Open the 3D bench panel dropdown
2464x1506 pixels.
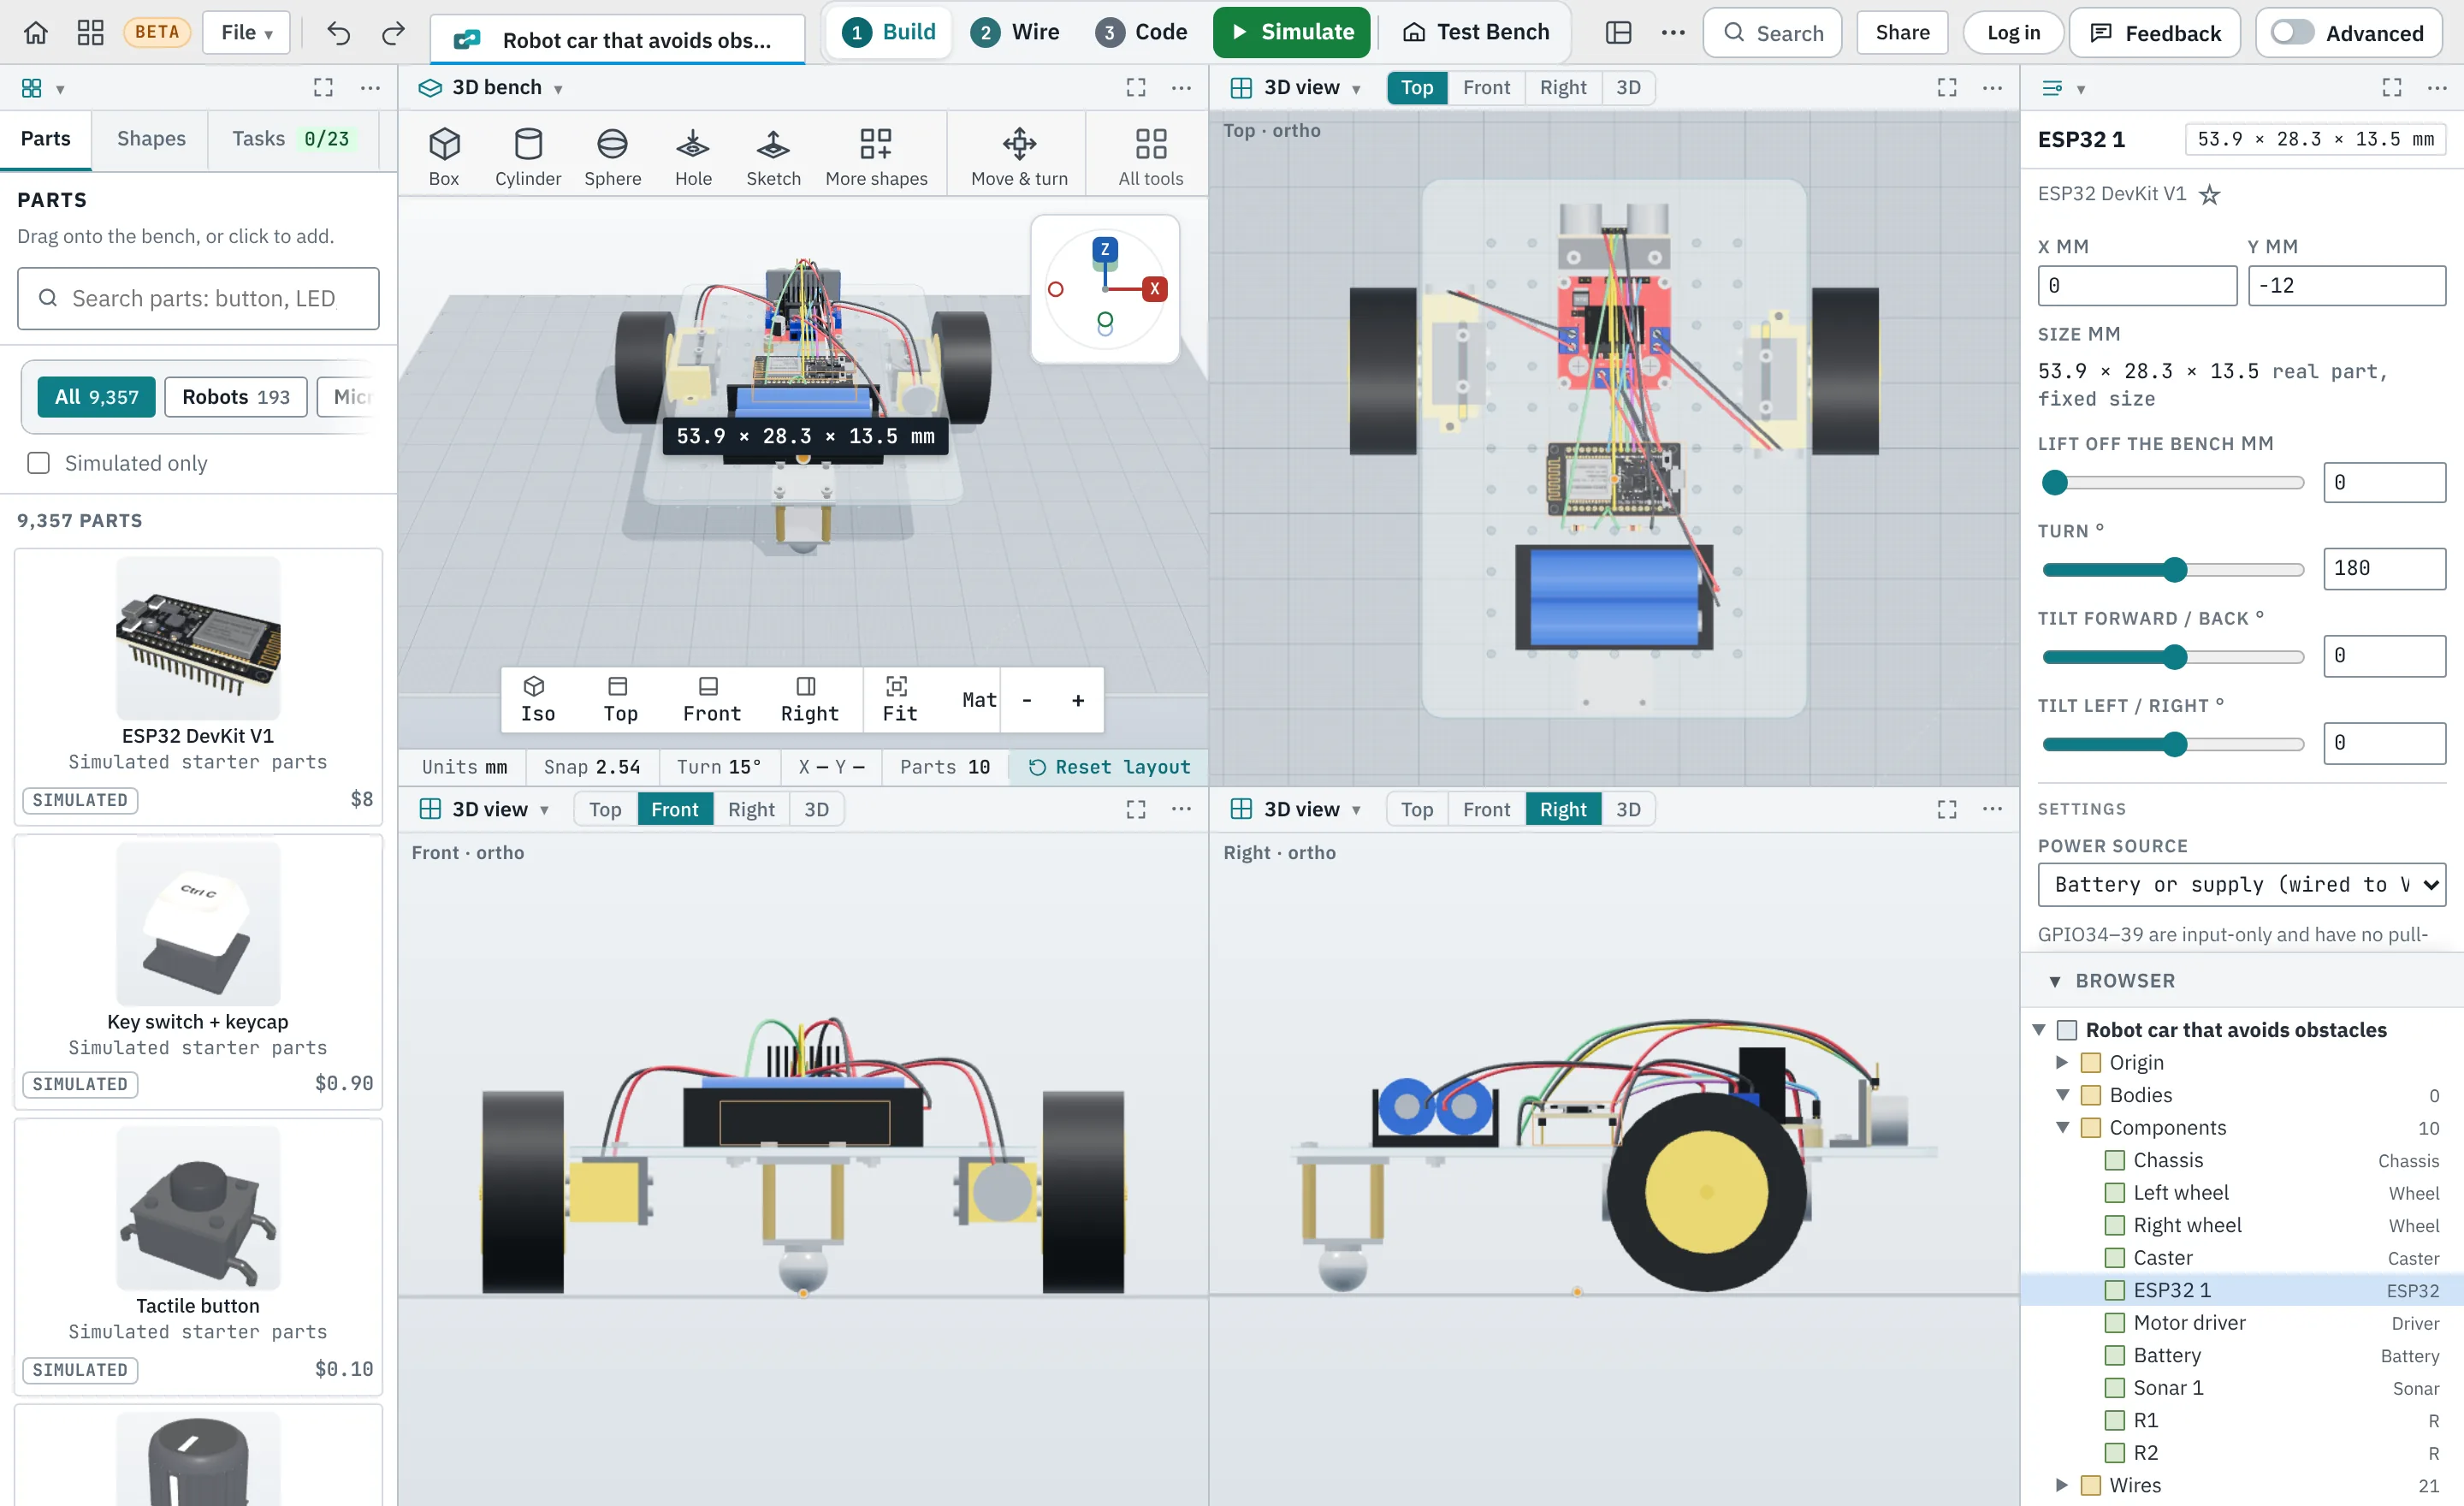[x=558, y=89]
